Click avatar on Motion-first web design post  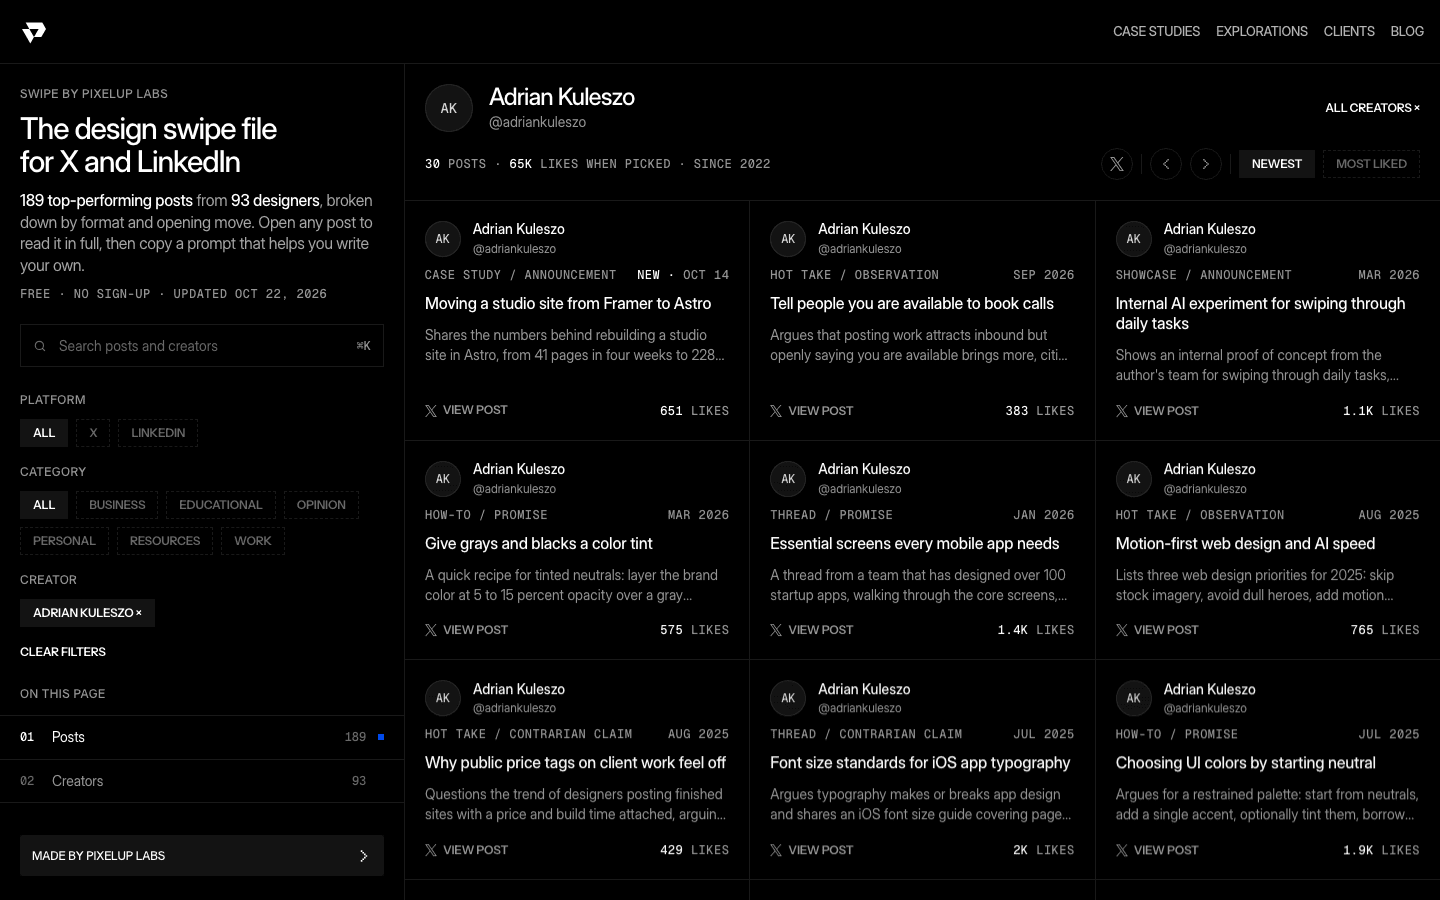pos(1134,479)
